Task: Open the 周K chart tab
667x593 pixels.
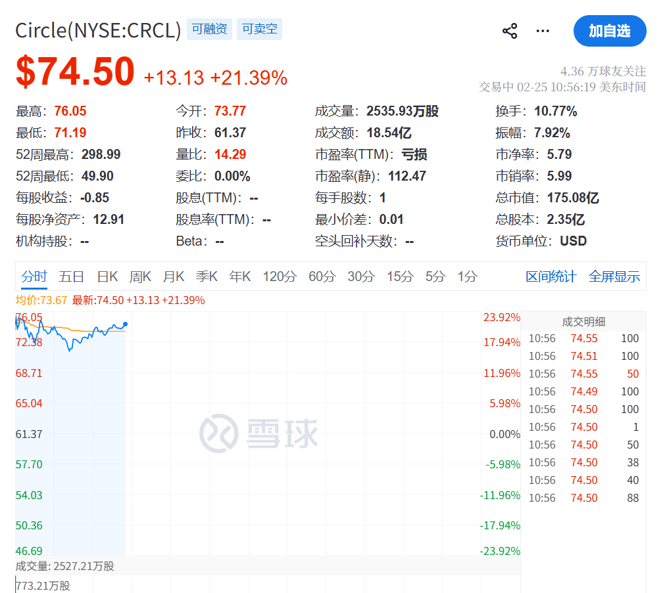Action: pyautogui.click(x=140, y=276)
